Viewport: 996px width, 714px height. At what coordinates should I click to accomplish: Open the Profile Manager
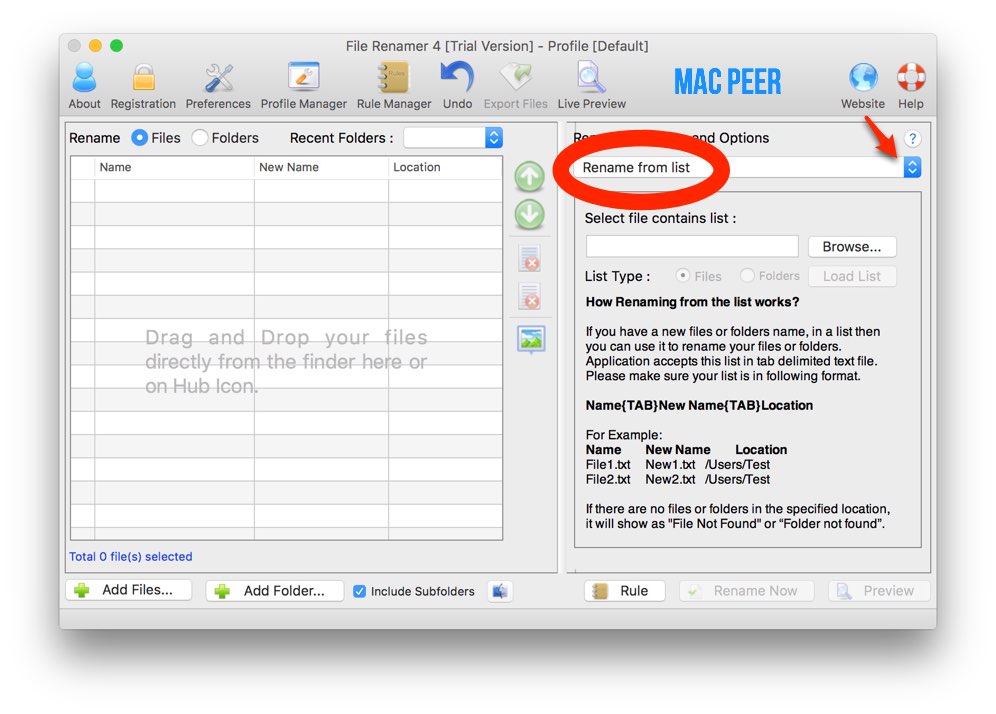click(304, 77)
